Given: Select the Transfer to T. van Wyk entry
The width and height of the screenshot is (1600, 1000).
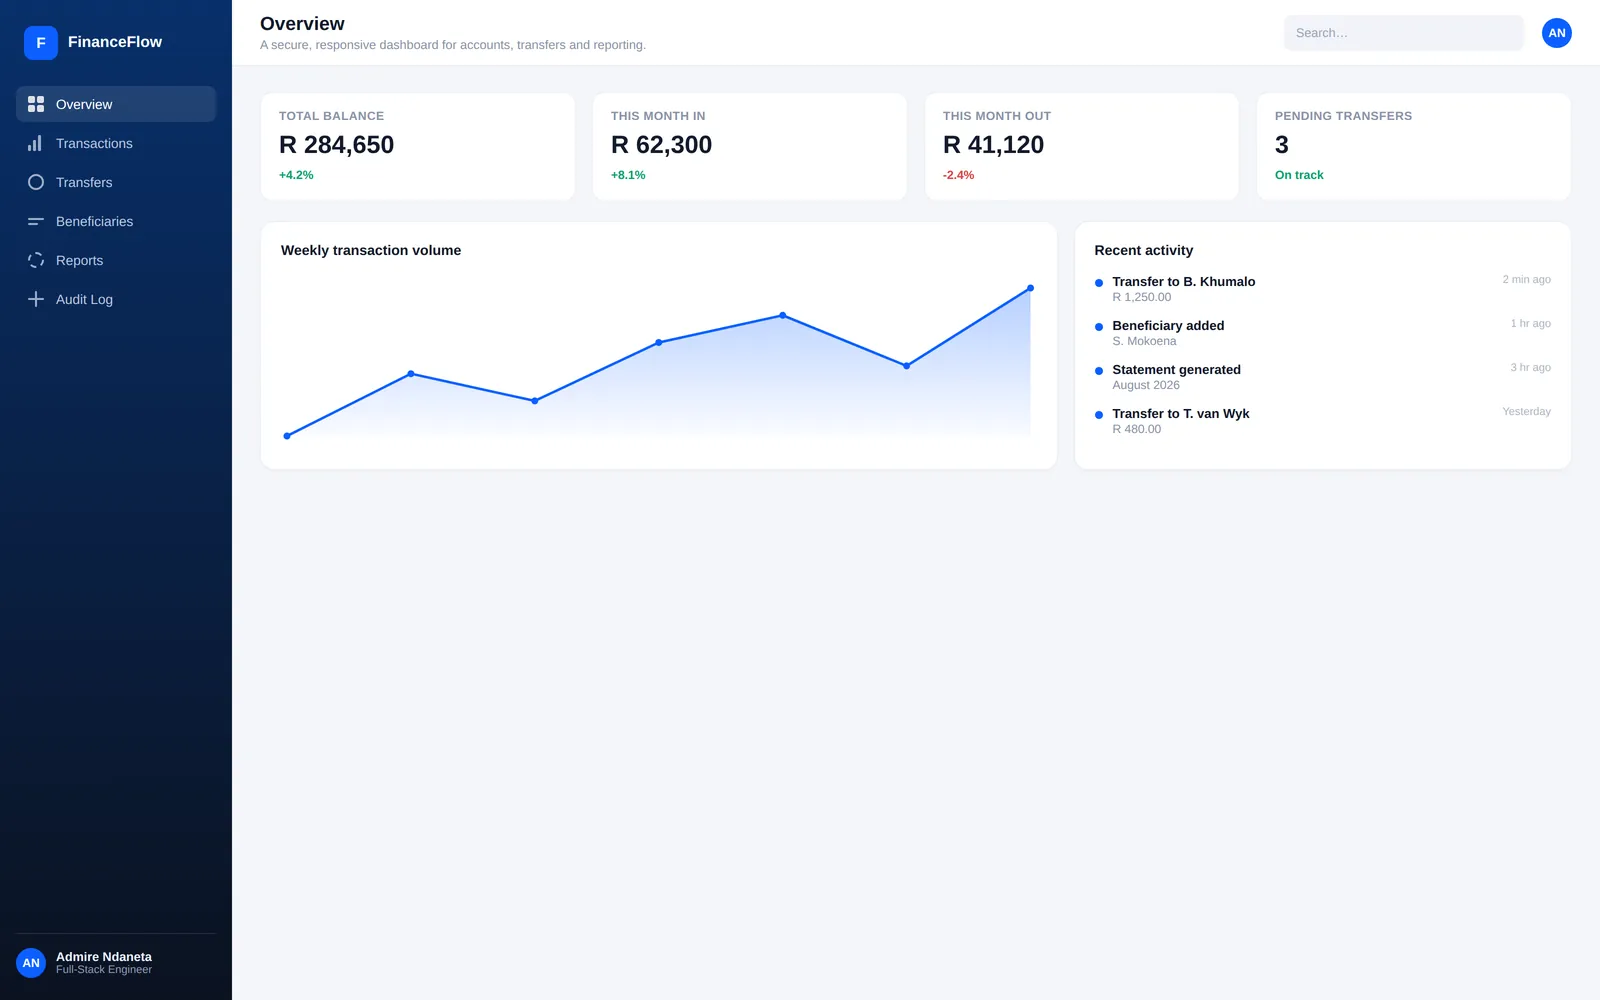Looking at the screenshot, I should click(x=1323, y=421).
